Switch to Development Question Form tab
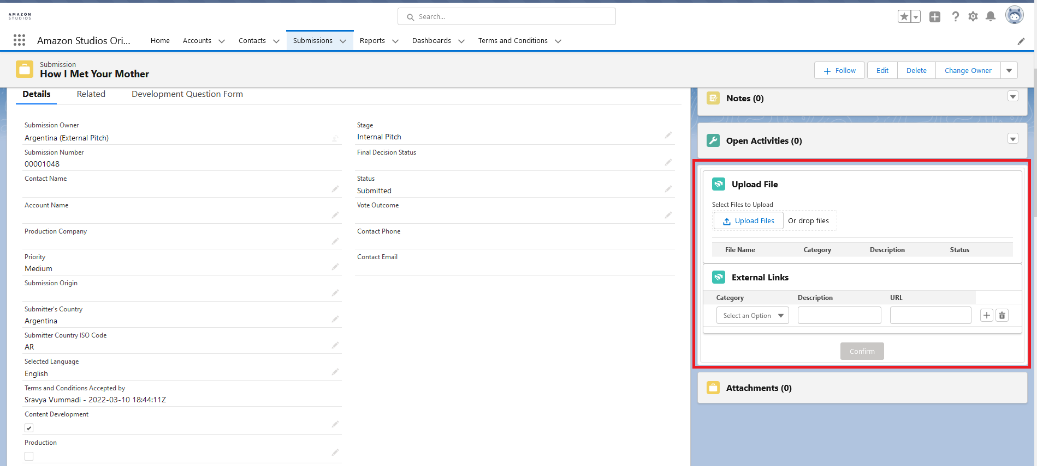This screenshot has height=466, width=1037. (x=187, y=94)
